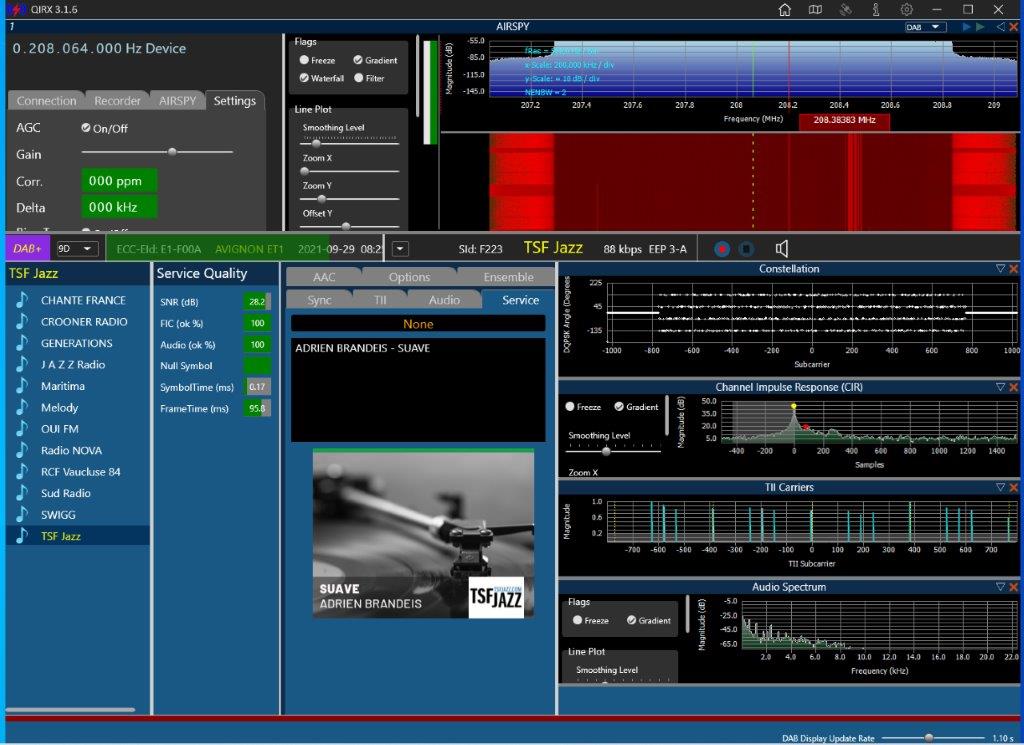Click the spectrum Smoothing Level slider

(x=350, y=142)
